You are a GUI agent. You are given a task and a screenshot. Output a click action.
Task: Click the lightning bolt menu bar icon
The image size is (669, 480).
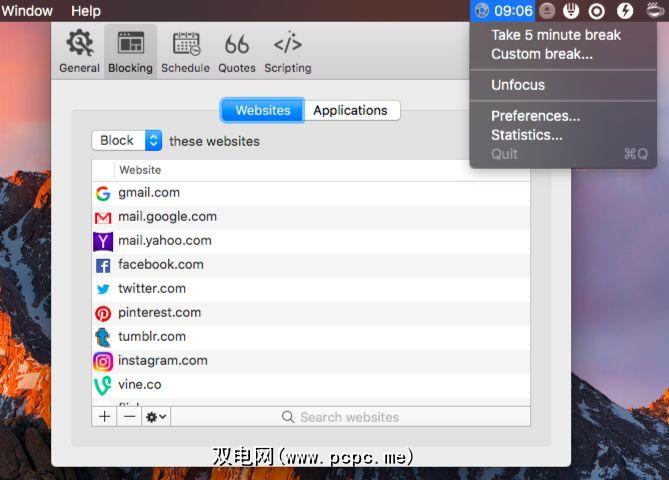coord(625,11)
